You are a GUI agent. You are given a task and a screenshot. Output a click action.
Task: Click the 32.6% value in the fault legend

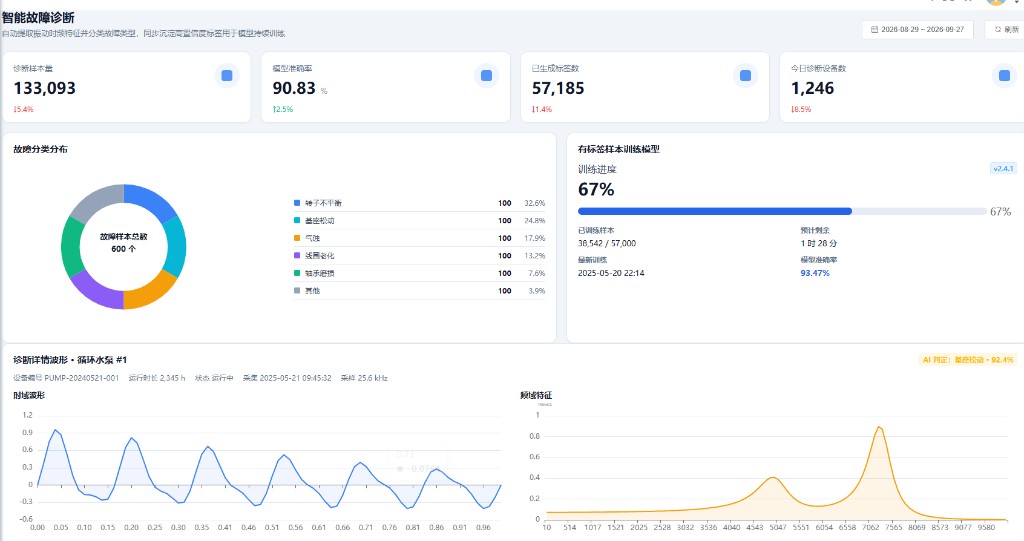(x=534, y=203)
